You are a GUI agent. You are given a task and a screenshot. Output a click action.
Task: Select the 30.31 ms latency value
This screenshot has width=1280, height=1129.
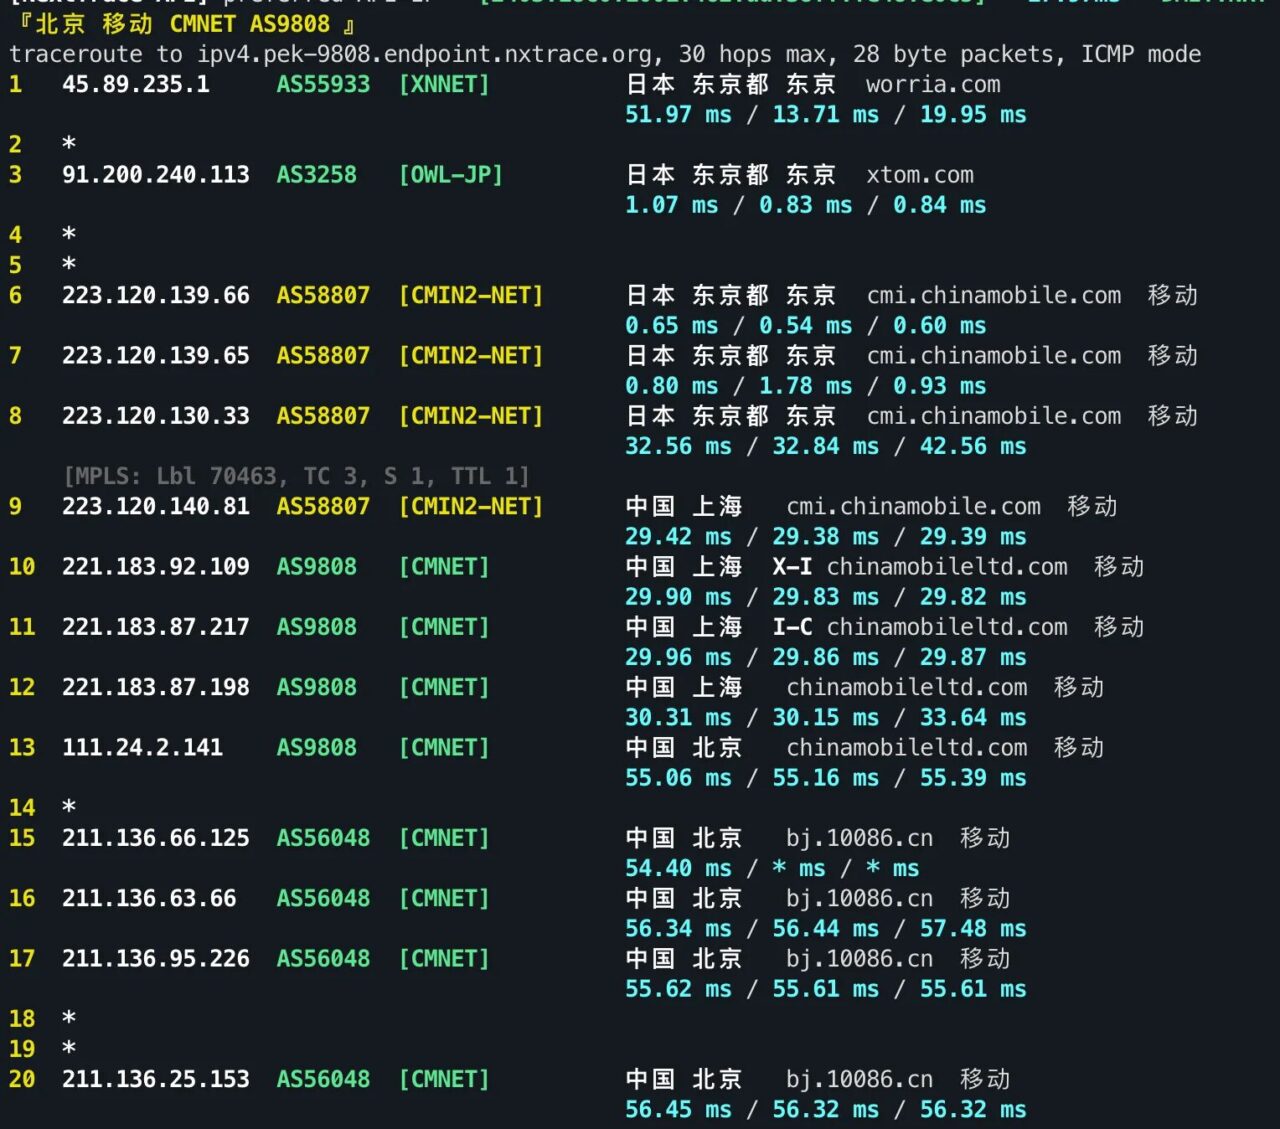tap(678, 718)
